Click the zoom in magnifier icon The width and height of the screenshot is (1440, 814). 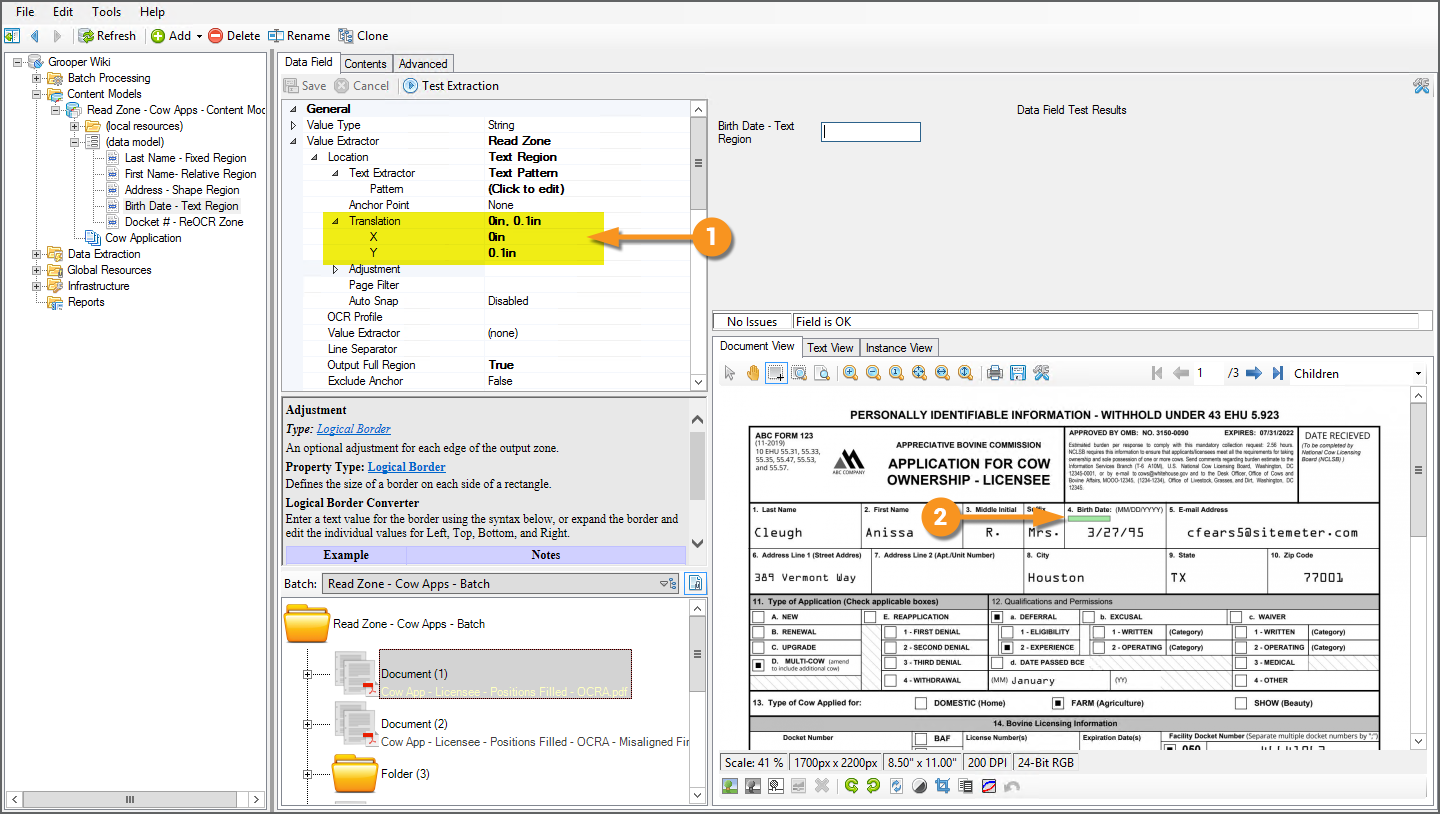tap(850, 373)
